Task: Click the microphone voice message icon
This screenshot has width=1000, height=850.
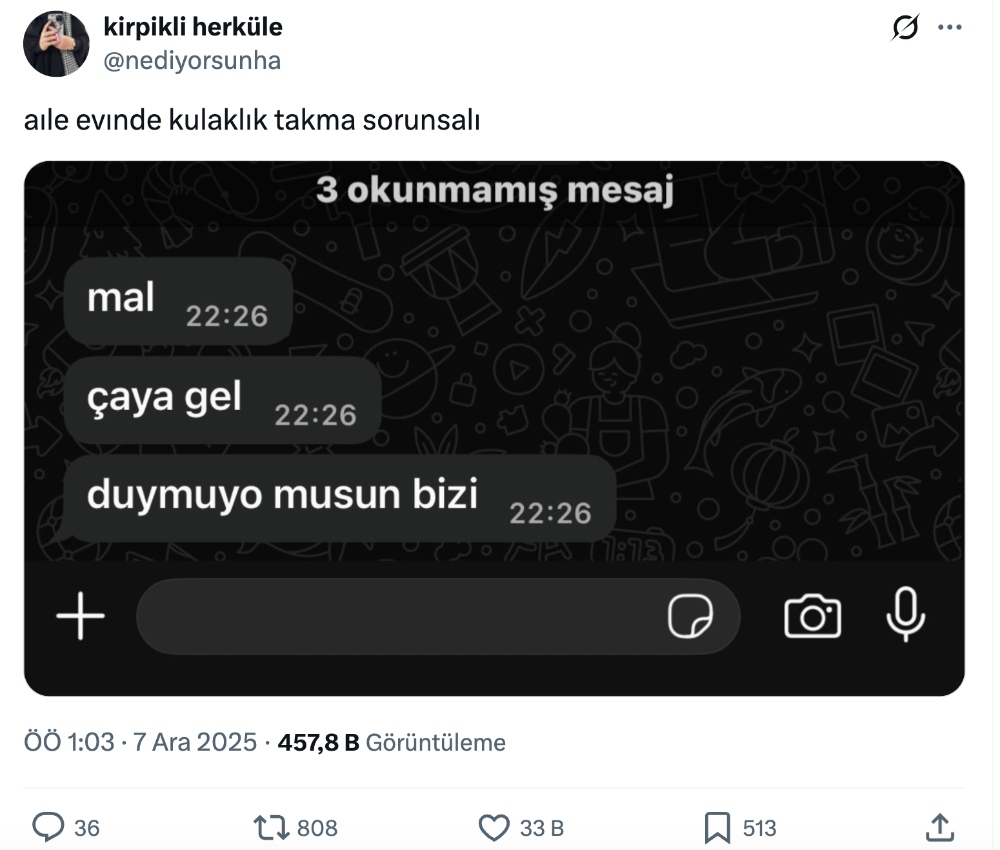Action: 906,615
